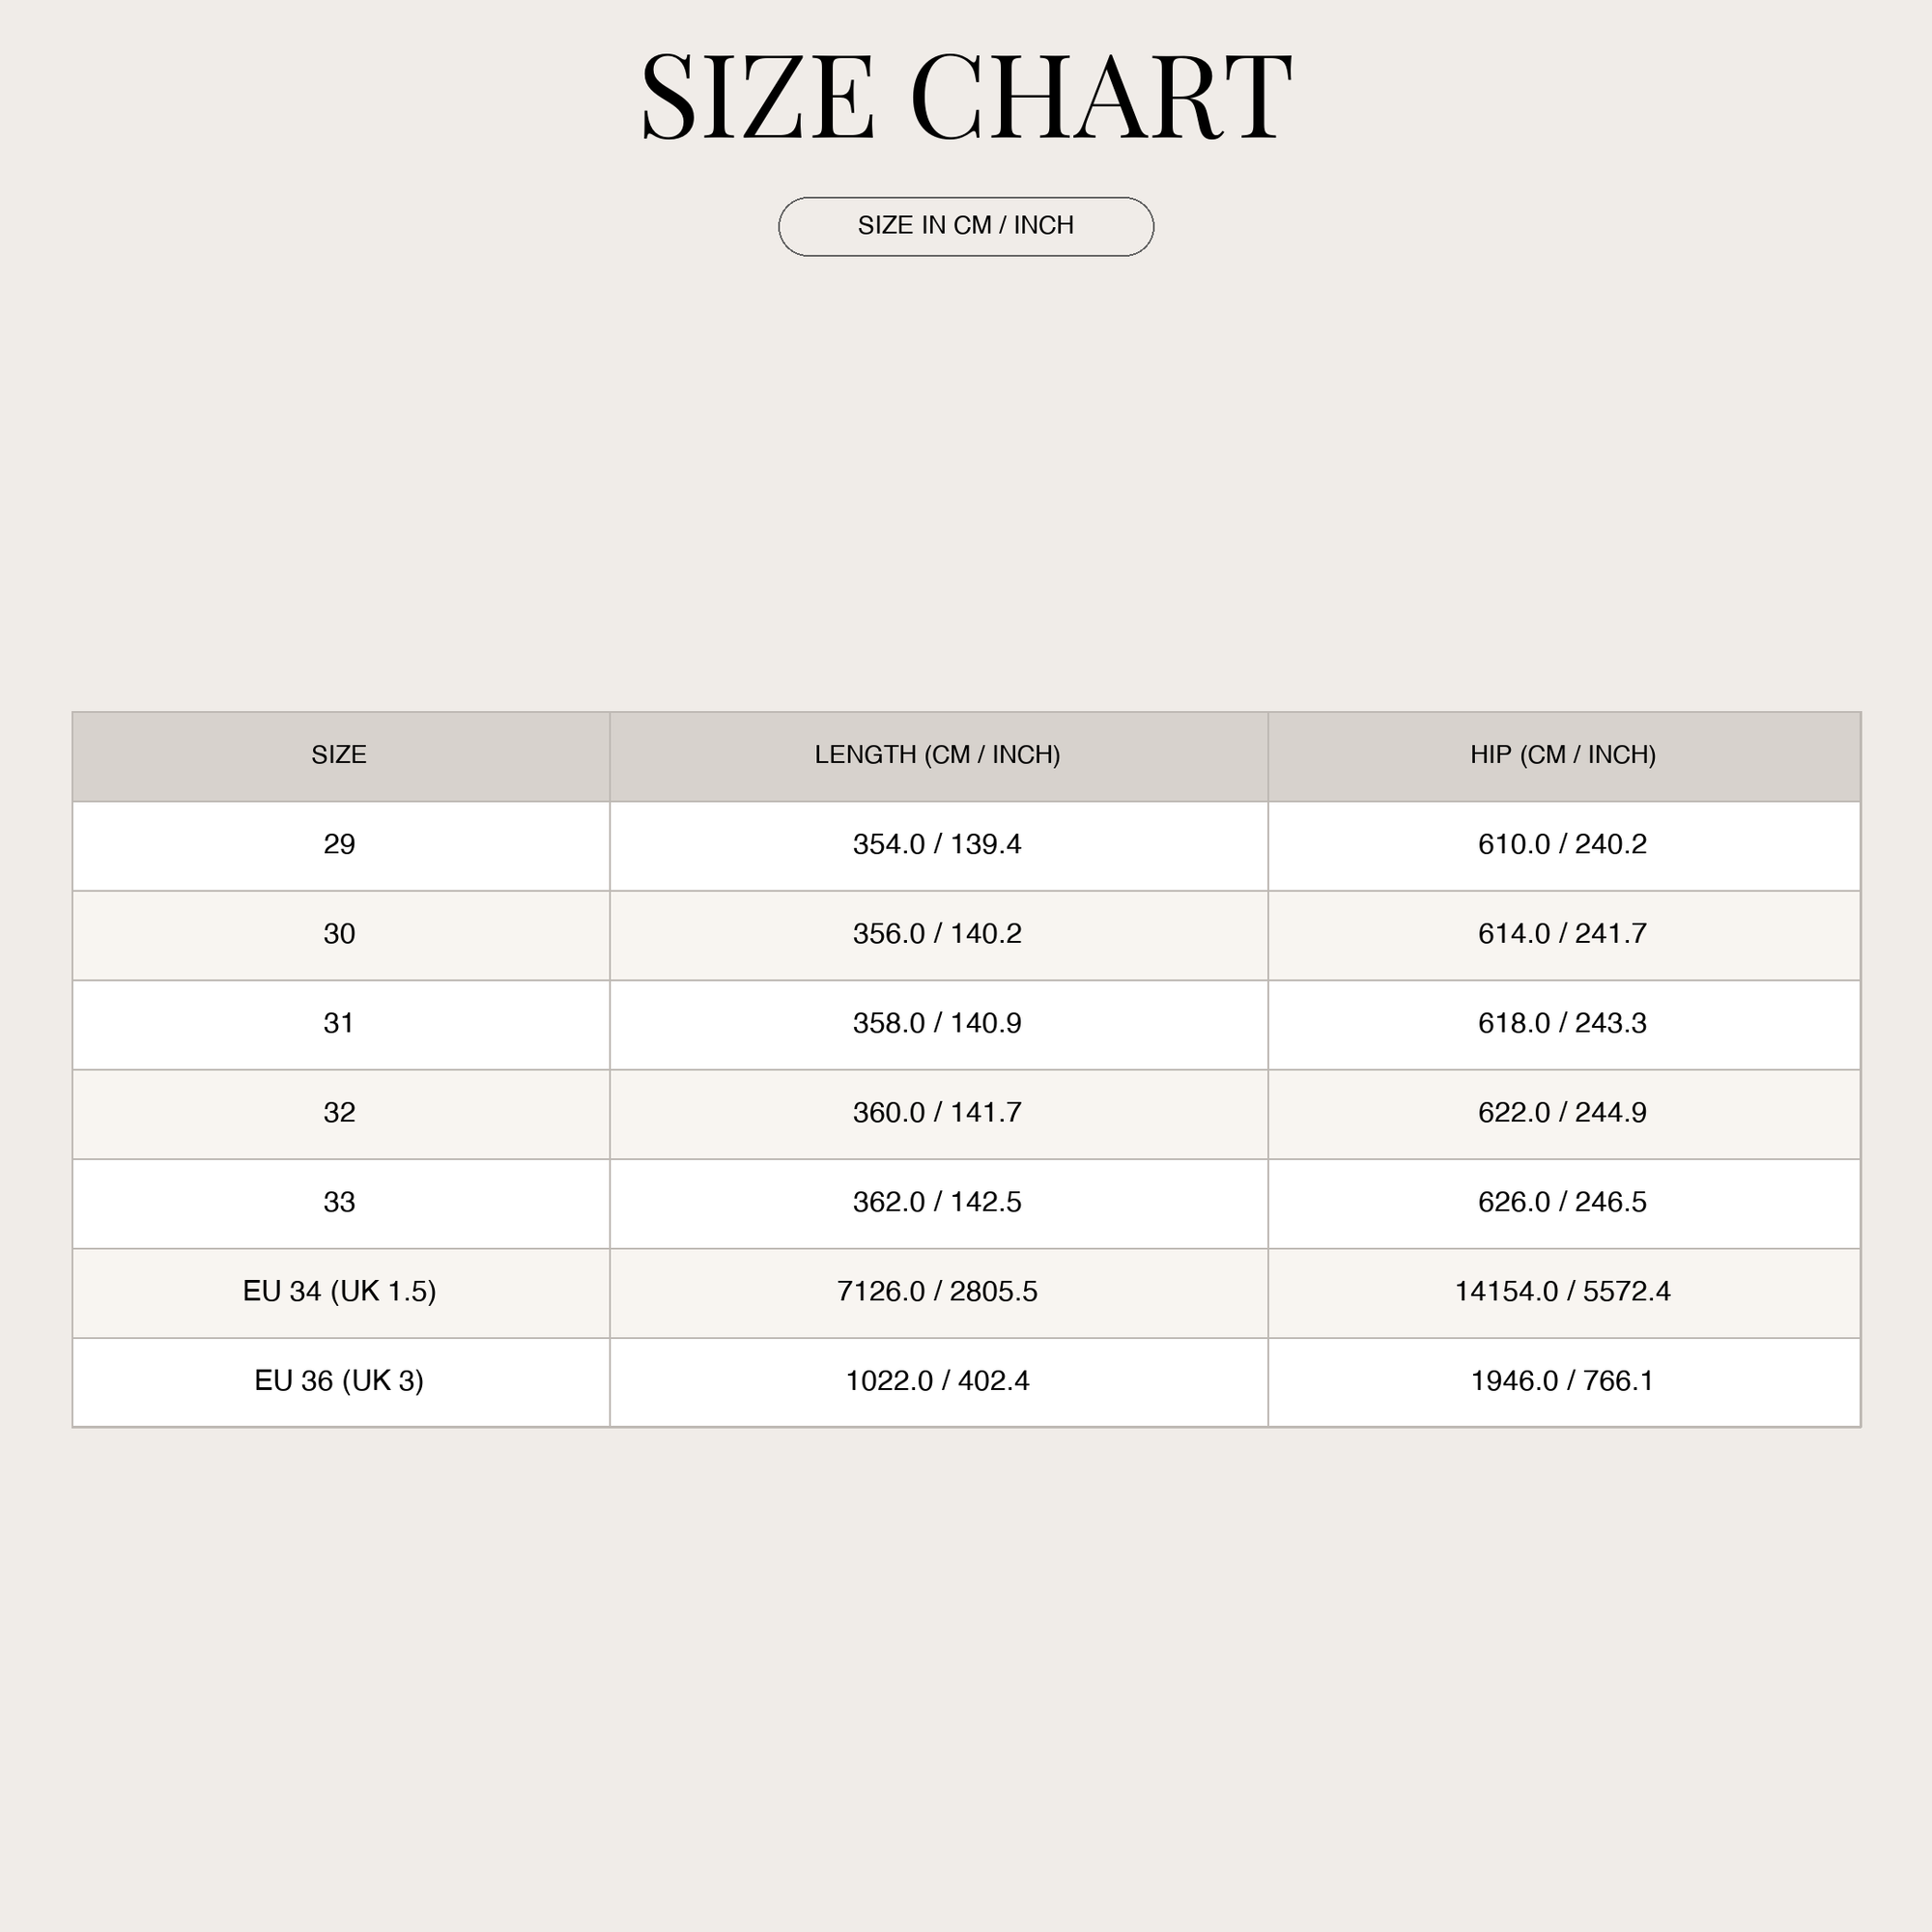Click hip value 1946.0 / 766.1

pos(1563,1381)
